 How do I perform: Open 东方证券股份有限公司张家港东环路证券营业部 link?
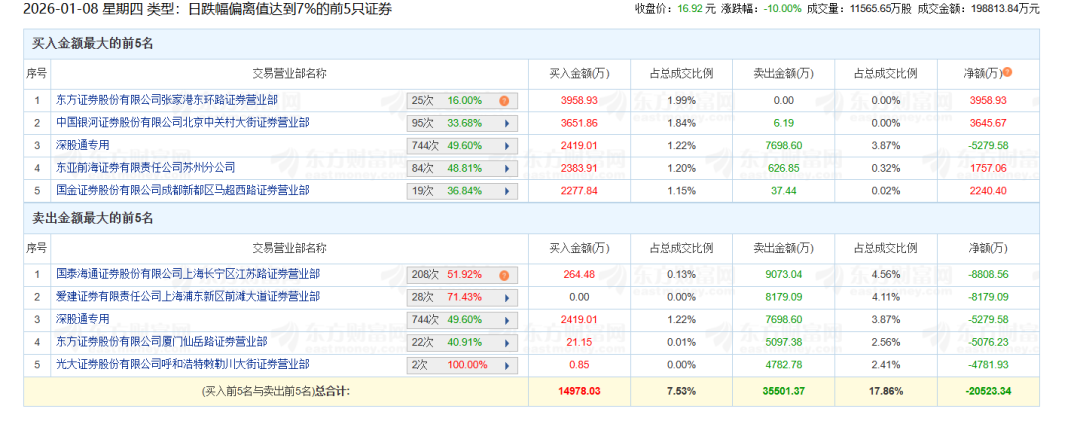coord(167,101)
